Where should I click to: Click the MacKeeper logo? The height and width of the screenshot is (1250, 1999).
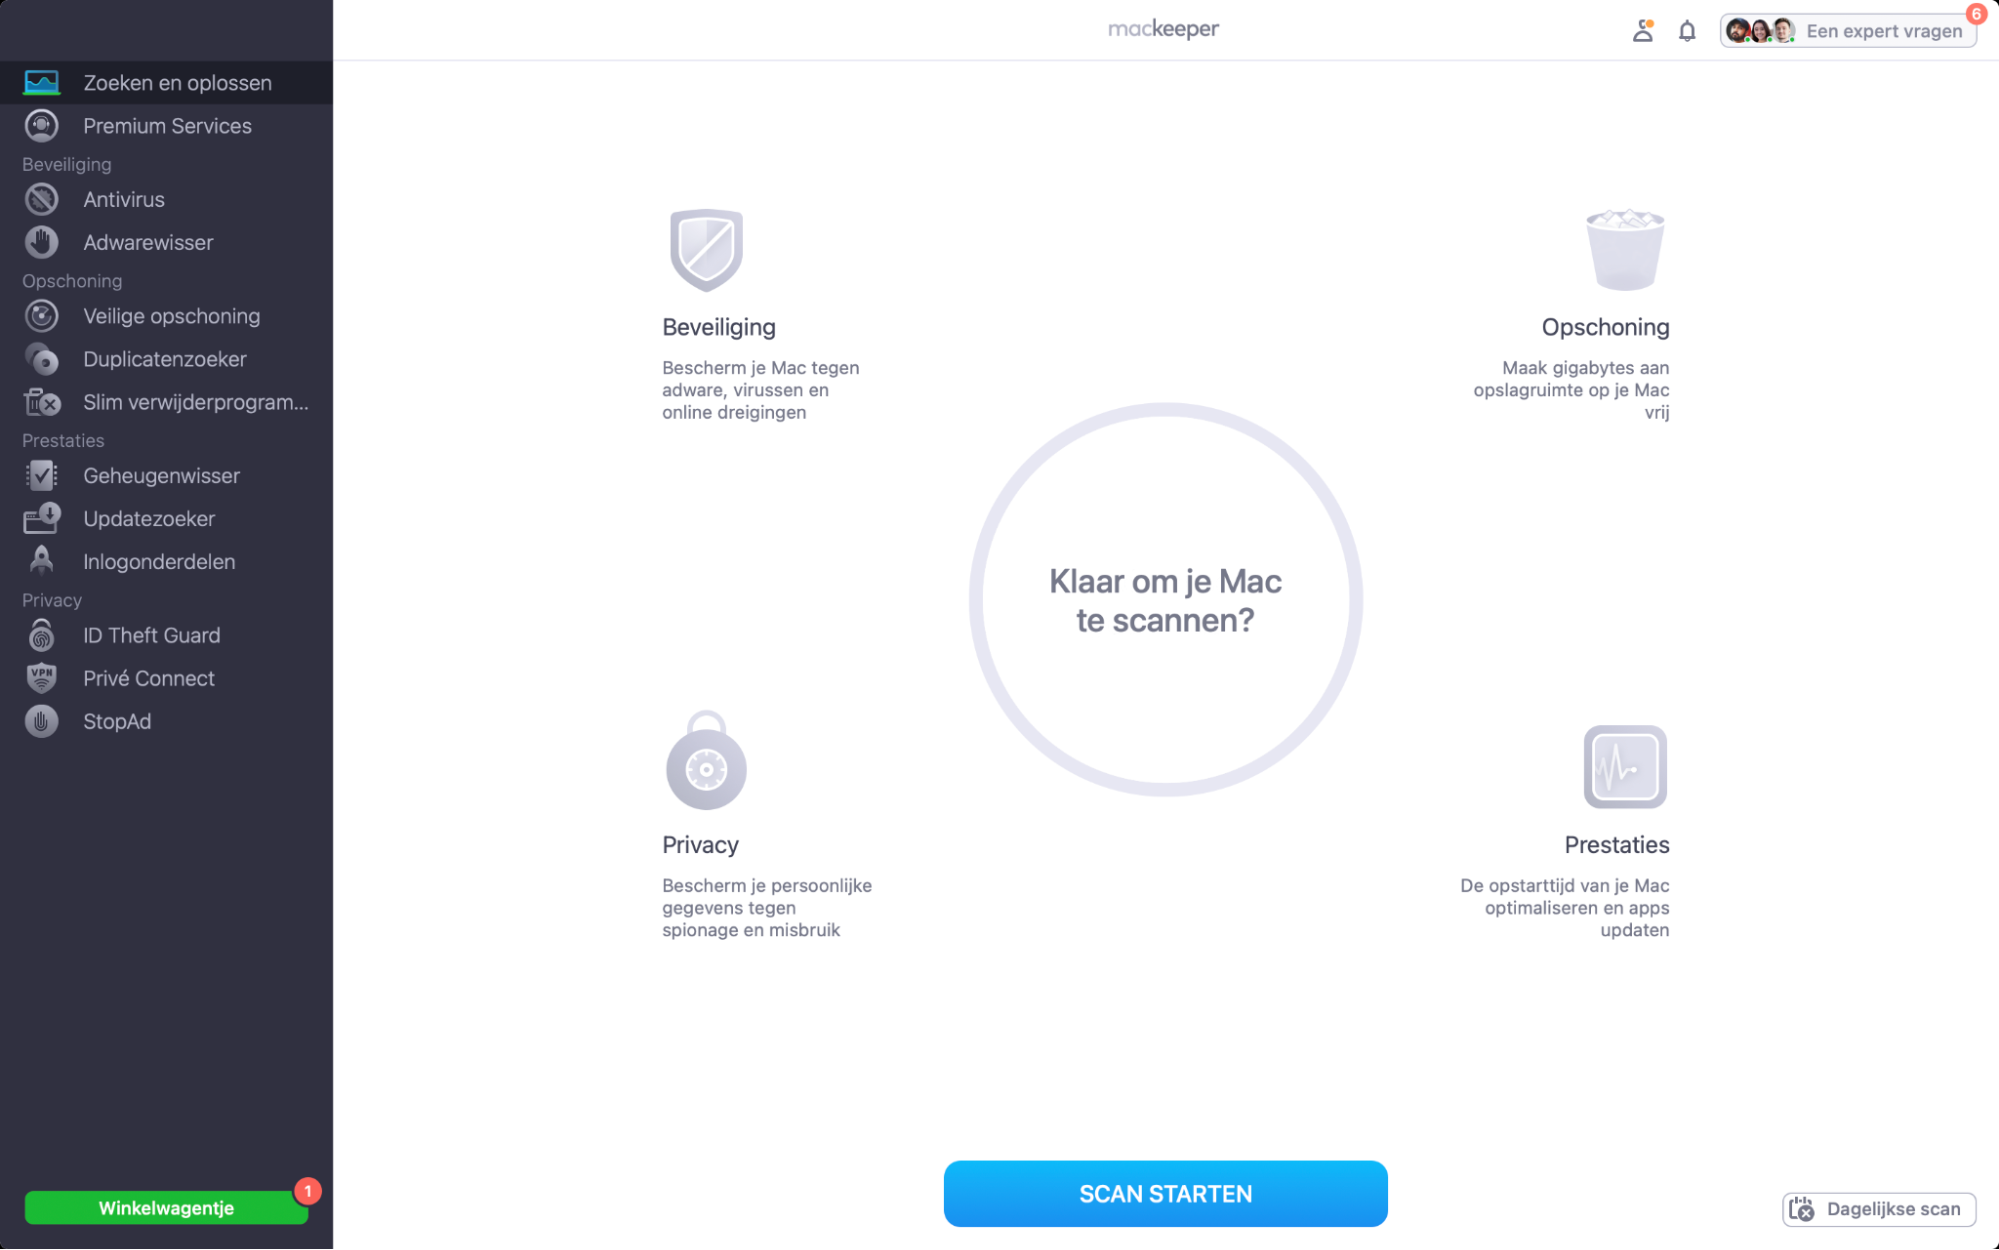(x=1163, y=28)
